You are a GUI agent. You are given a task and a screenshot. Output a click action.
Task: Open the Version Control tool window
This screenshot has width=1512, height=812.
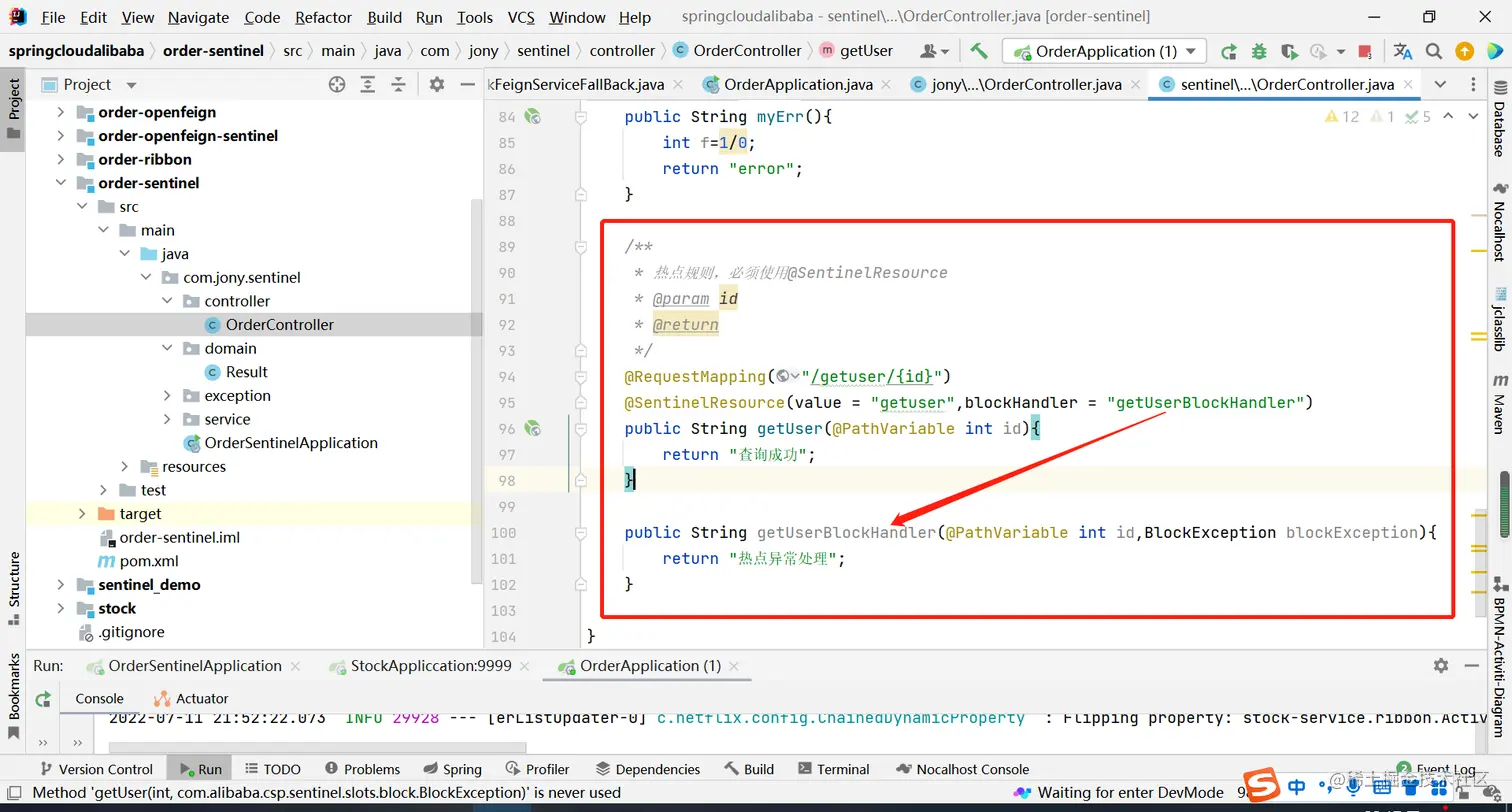click(95, 769)
